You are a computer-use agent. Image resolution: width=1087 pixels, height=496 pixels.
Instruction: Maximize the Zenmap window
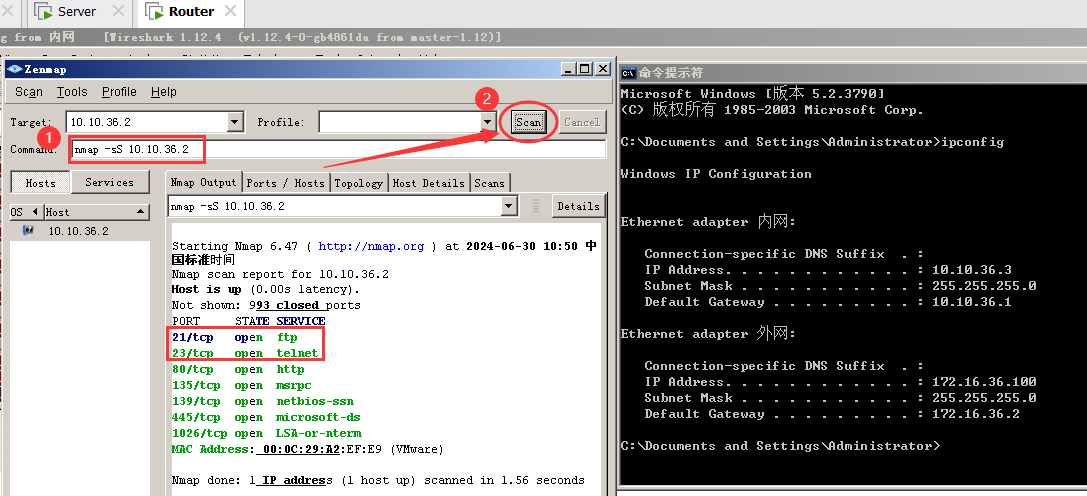coord(584,69)
